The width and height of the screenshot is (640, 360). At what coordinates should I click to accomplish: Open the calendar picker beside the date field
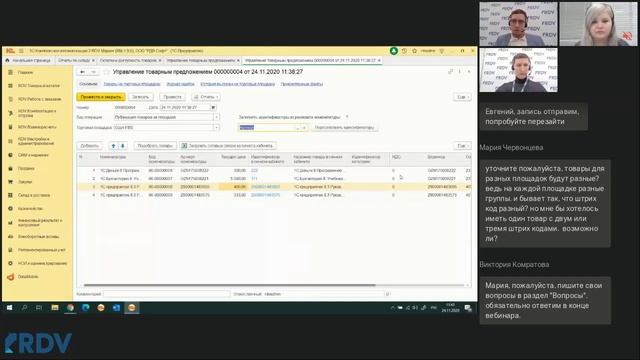point(213,107)
